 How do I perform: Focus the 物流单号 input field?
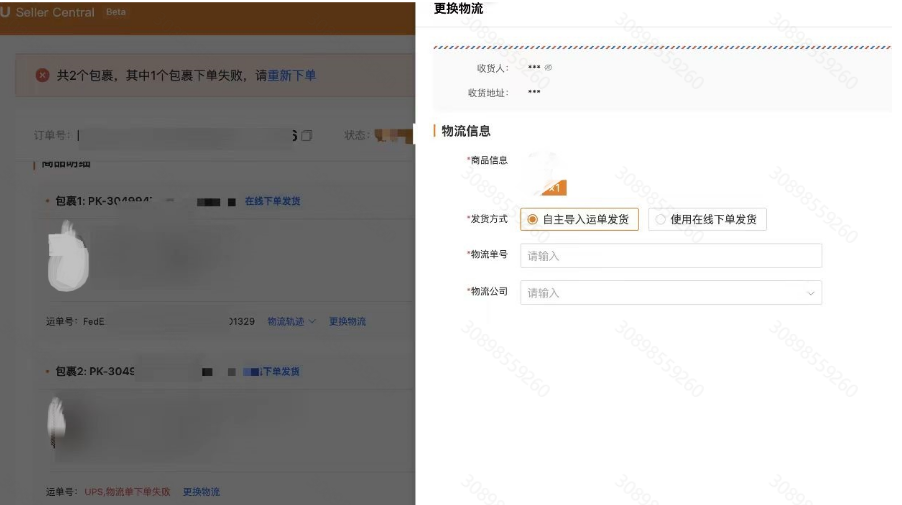tap(670, 256)
